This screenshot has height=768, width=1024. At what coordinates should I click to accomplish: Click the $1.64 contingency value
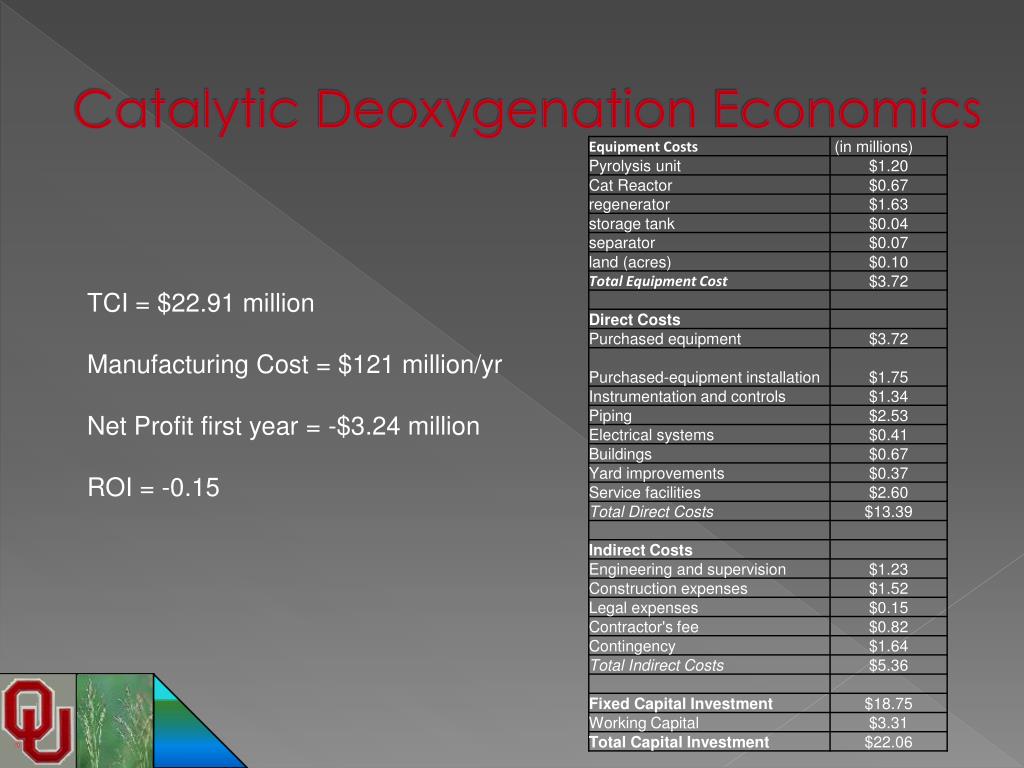pyautogui.click(x=888, y=647)
